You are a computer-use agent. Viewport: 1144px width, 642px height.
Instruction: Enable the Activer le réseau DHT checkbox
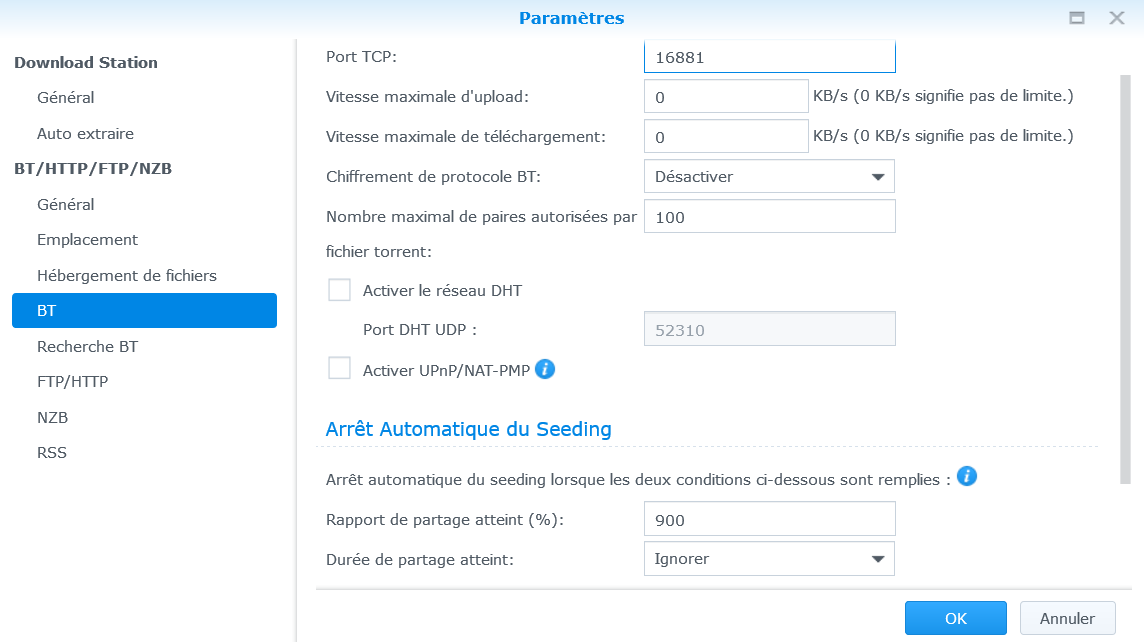coord(340,291)
